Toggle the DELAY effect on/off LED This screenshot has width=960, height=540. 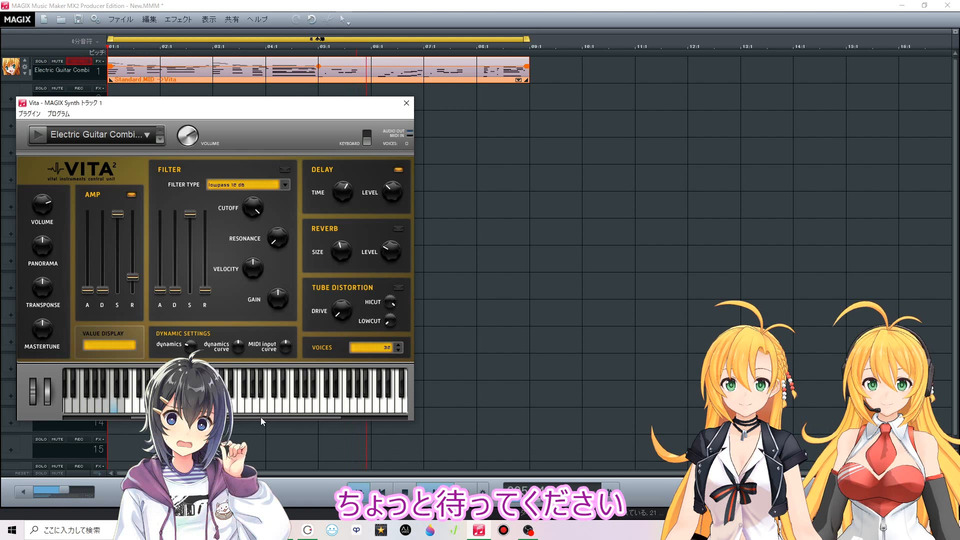[398, 170]
